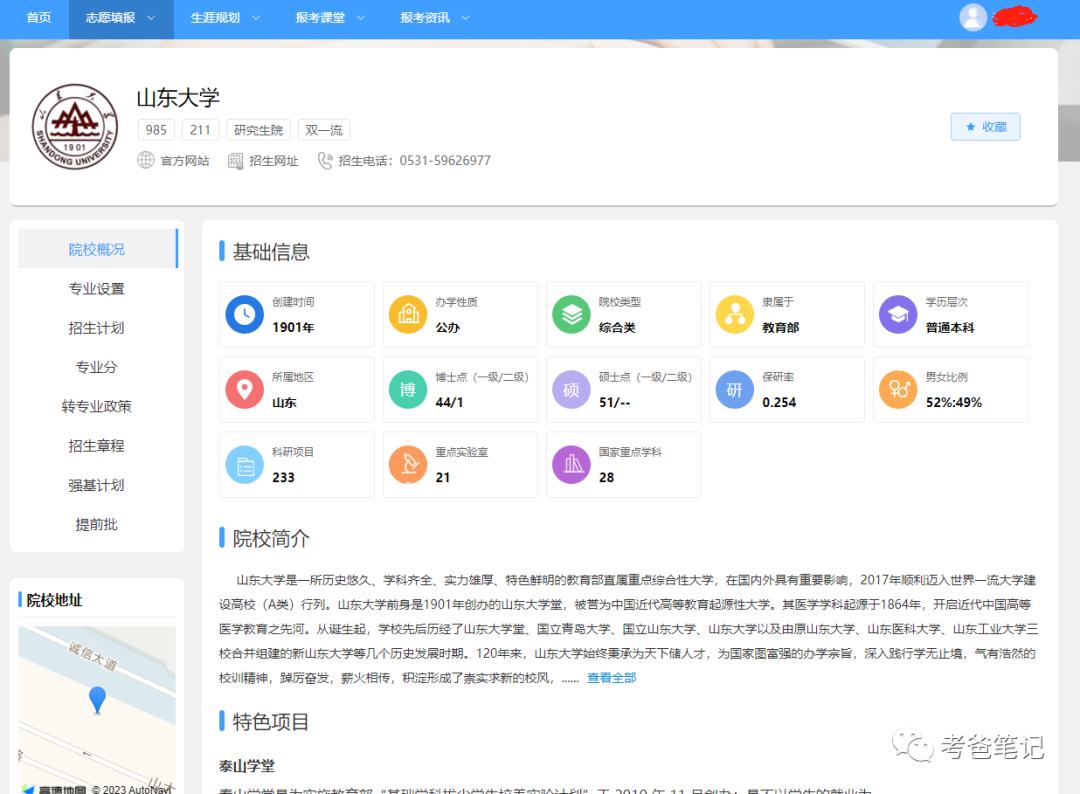Go to 首页 in top navigation
Screen dimensions: 1080x794
click(39, 18)
